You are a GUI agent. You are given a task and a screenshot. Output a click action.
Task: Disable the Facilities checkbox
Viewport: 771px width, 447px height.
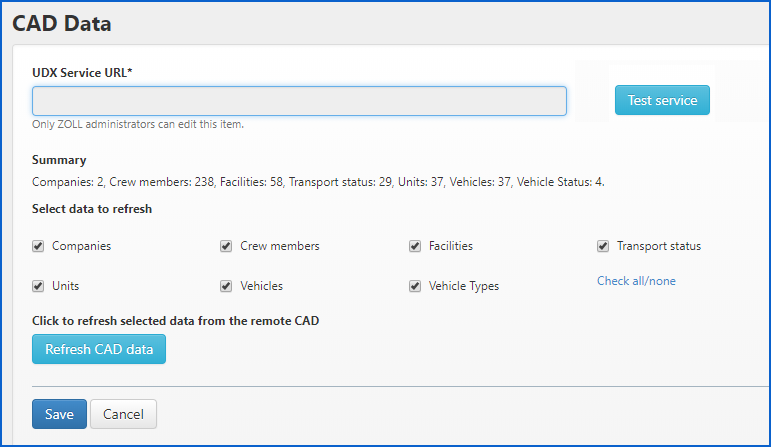415,246
